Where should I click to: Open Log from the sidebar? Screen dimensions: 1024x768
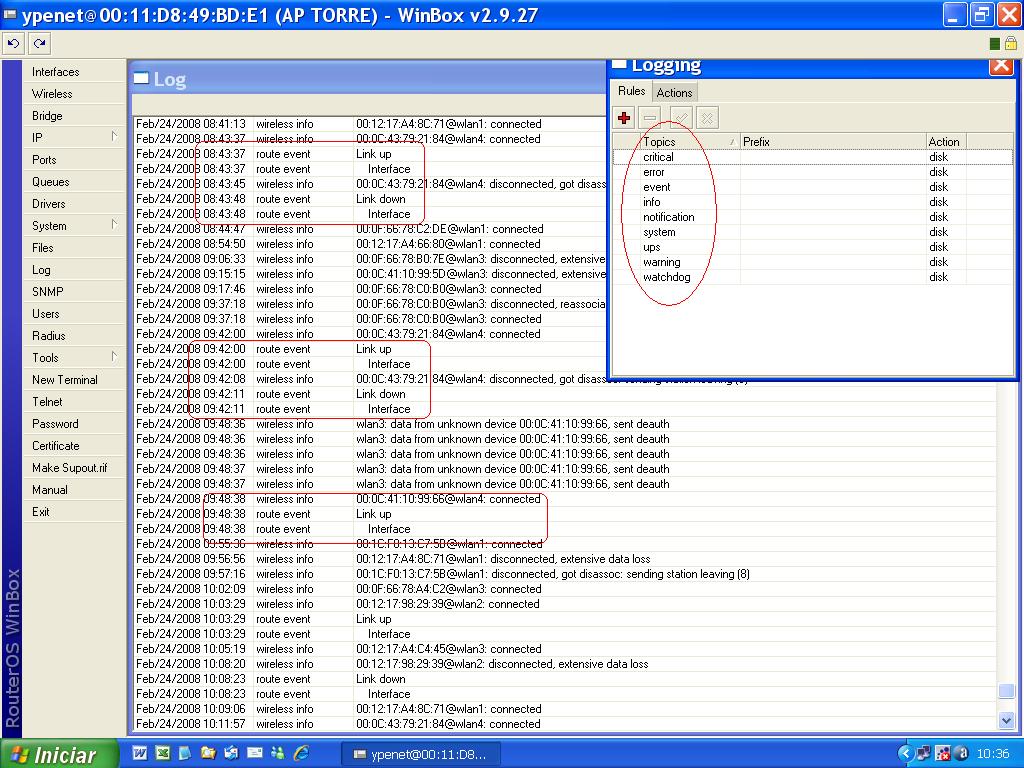click(x=74, y=270)
